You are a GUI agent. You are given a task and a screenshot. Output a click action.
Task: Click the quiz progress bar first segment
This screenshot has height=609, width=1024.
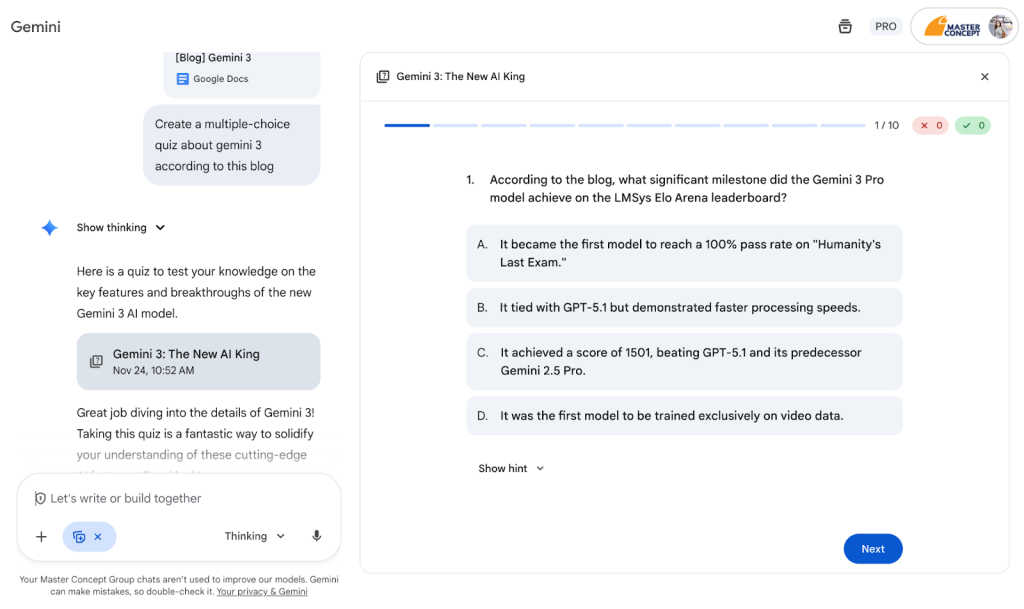[x=407, y=125]
